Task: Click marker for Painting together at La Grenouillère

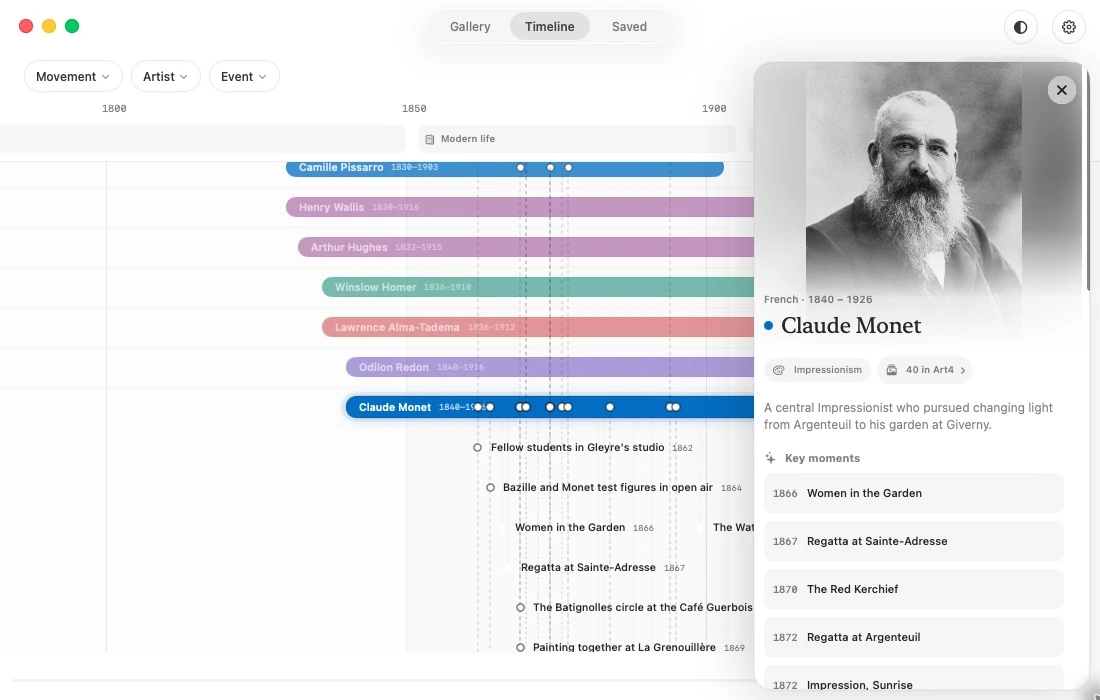Action: pos(521,647)
